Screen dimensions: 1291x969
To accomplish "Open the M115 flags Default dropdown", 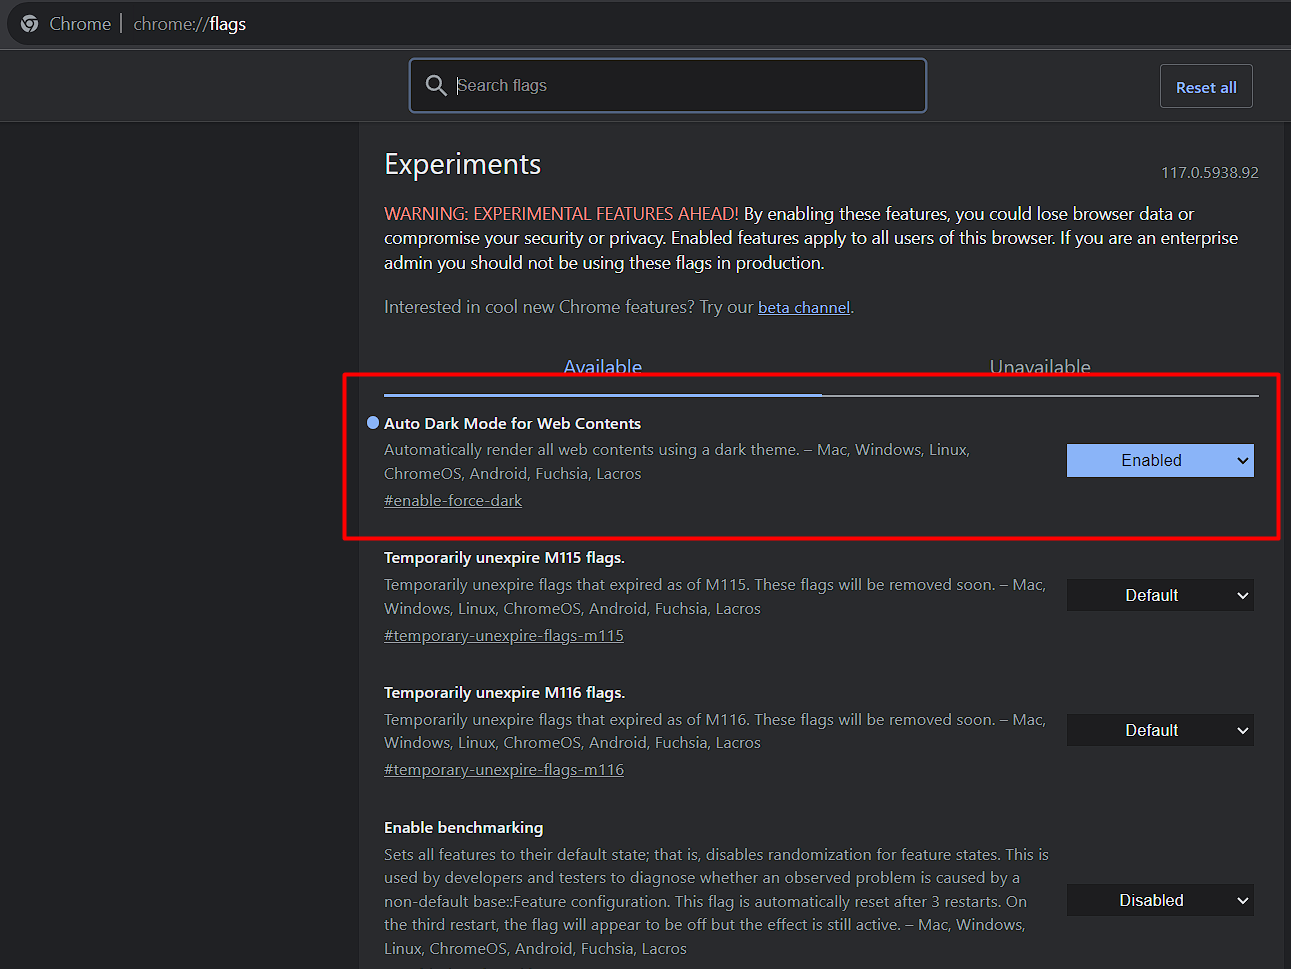I will [x=1159, y=596].
